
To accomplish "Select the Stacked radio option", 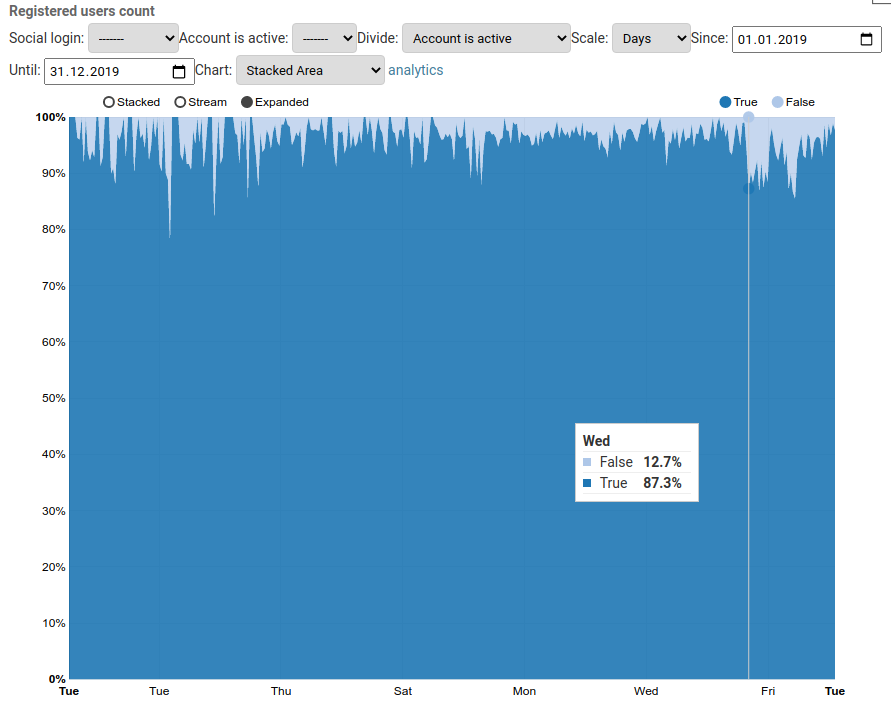I will click(x=109, y=102).
